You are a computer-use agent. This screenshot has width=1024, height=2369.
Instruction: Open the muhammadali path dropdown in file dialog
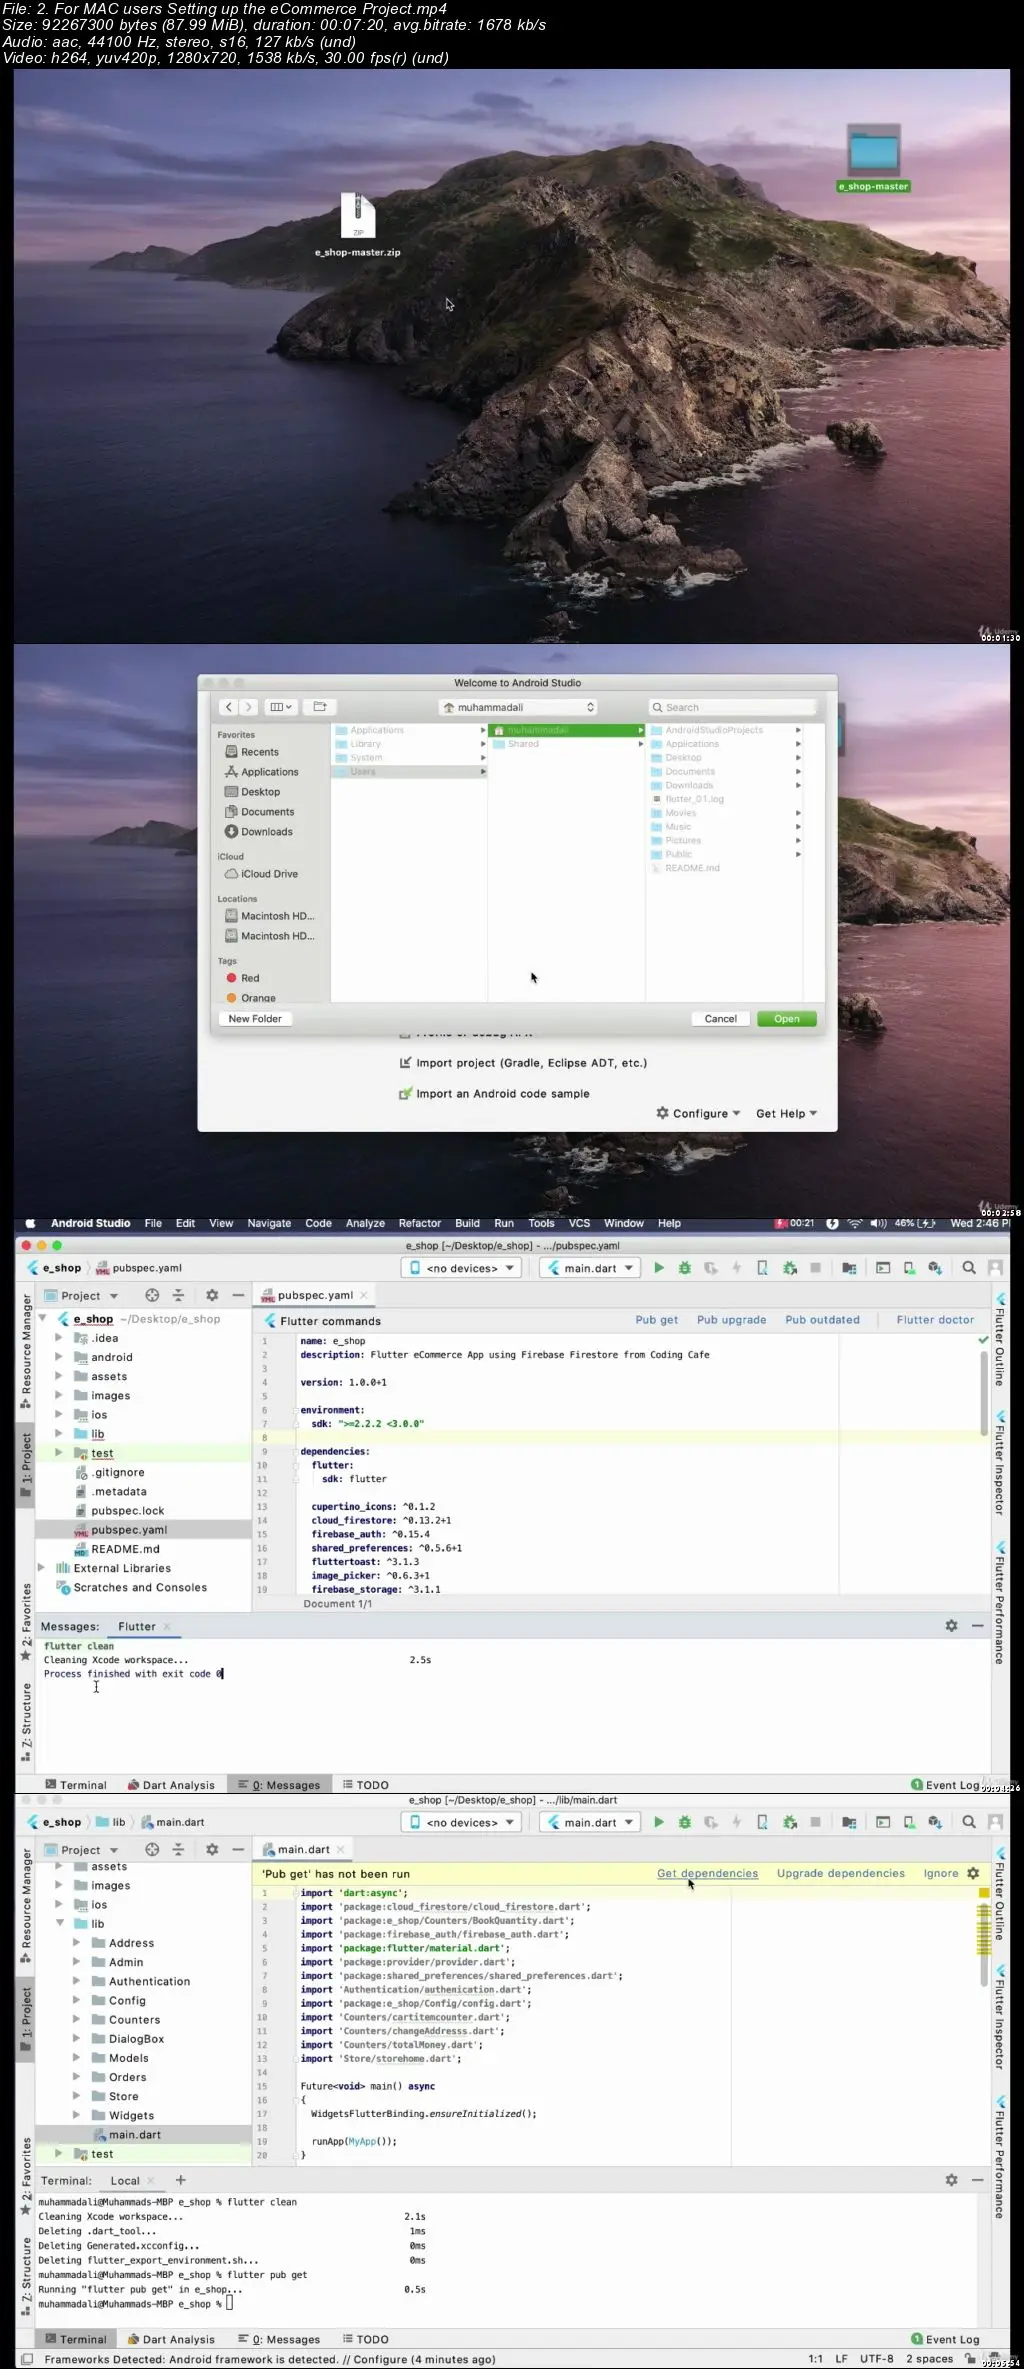pyautogui.click(x=519, y=707)
